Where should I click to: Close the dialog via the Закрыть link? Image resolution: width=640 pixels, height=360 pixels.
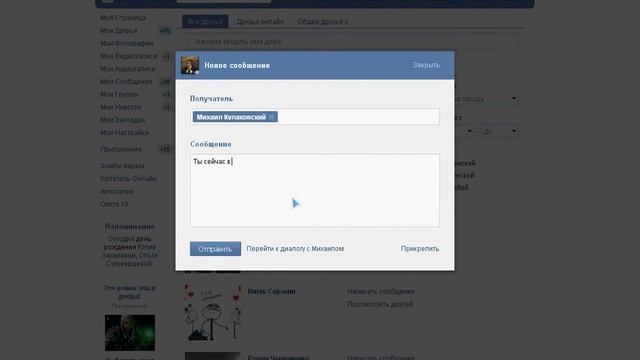click(426, 65)
